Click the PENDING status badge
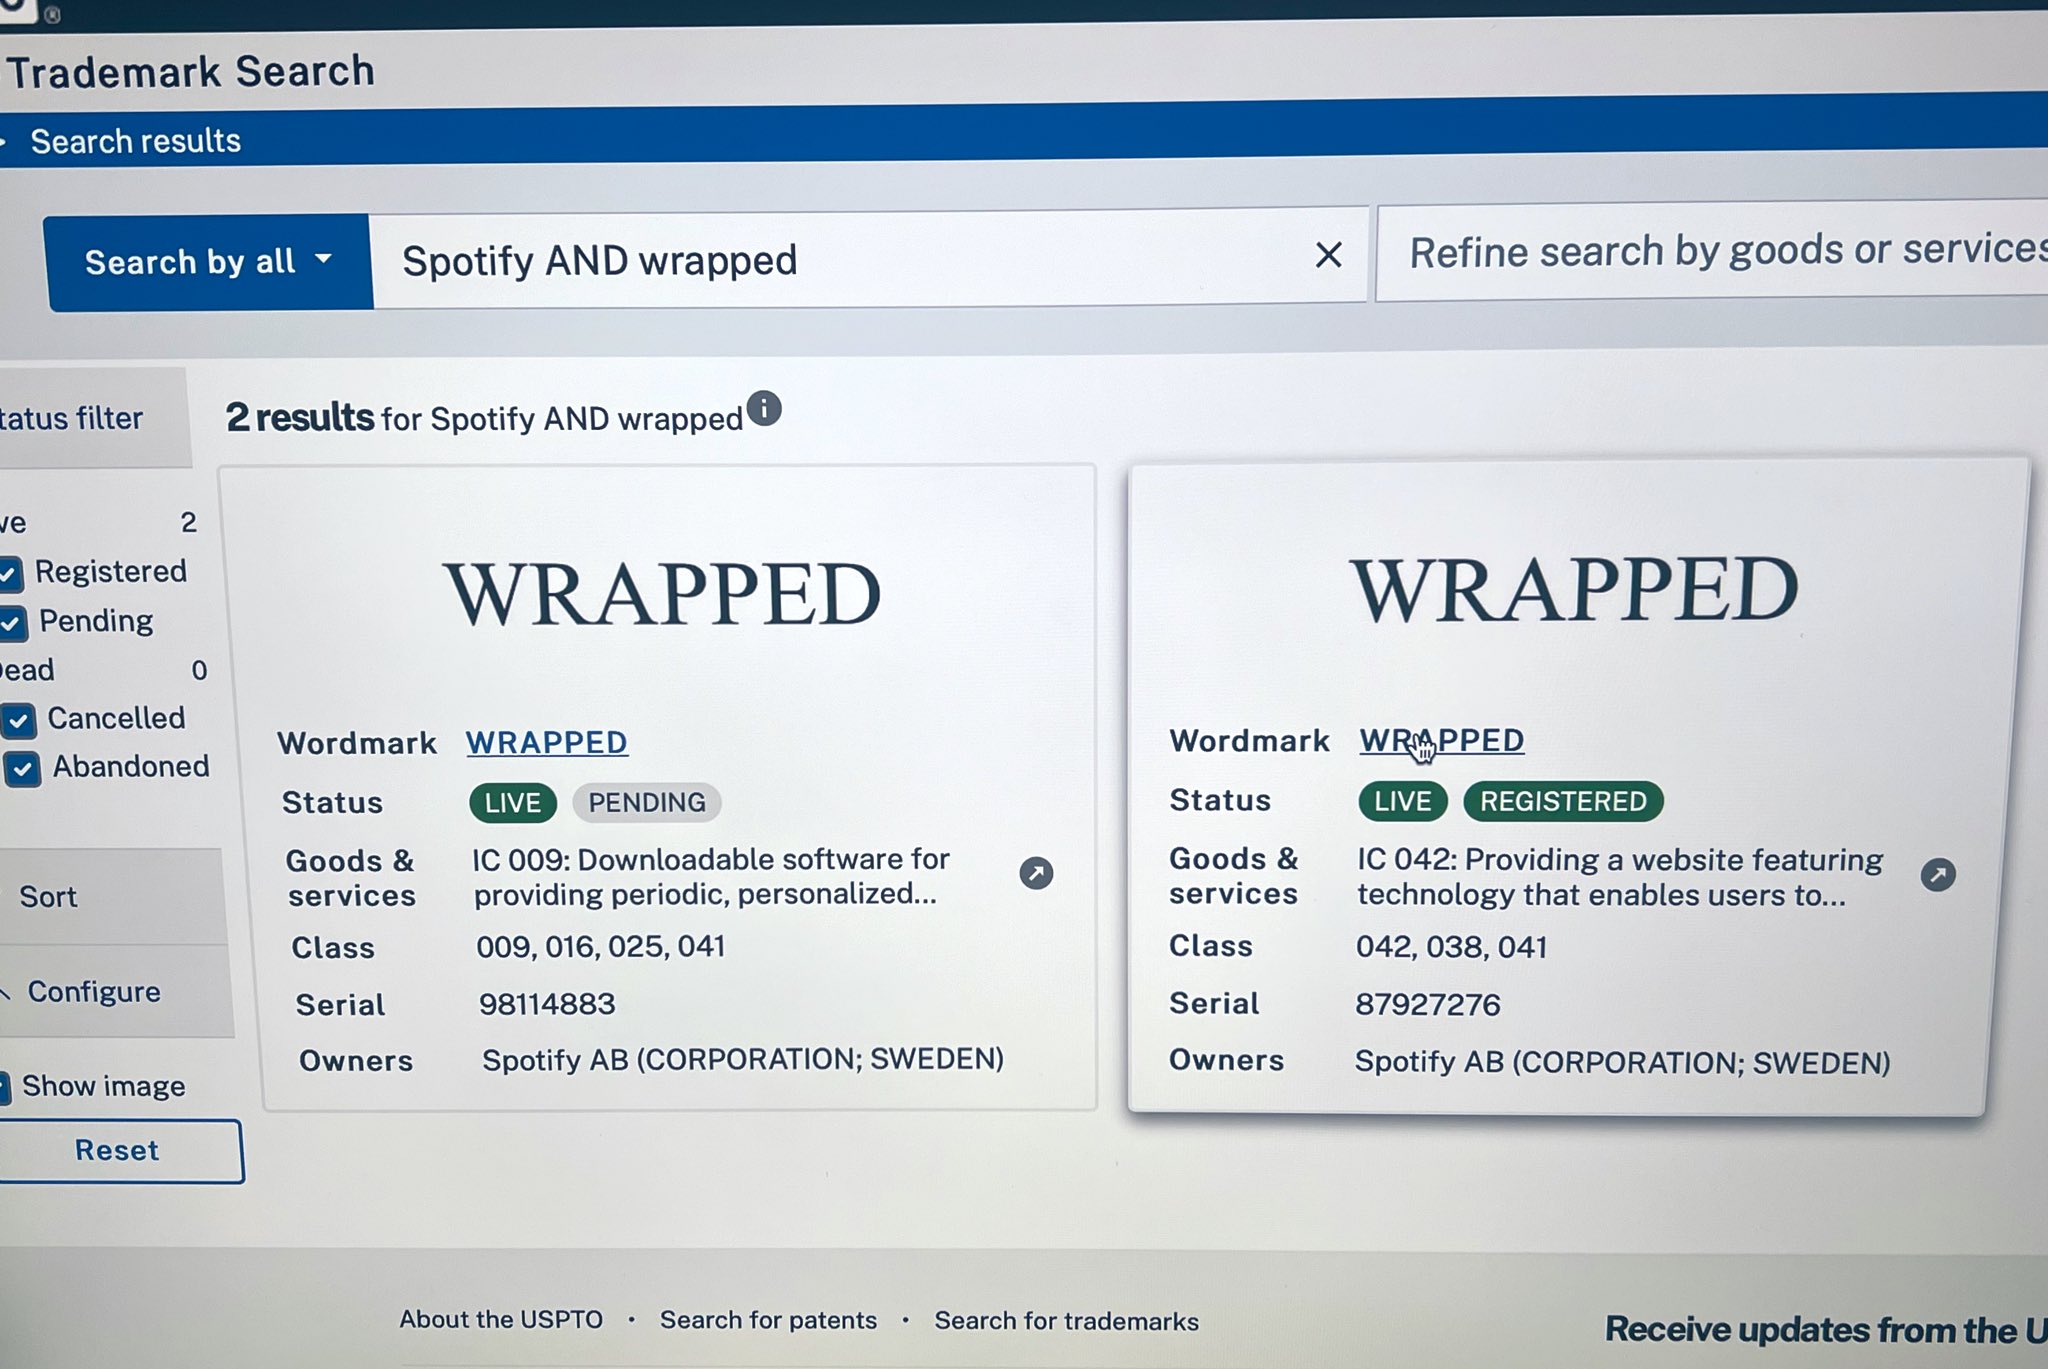Image resolution: width=2048 pixels, height=1369 pixels. (x=646, y=802)
